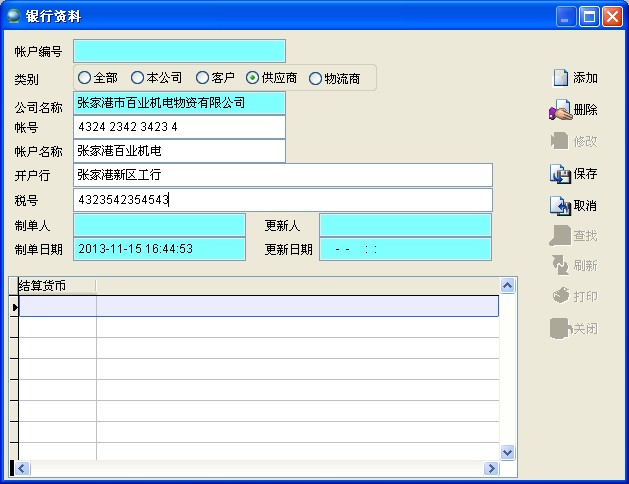
Task: Select the 物流商 radio option
Action: point(316,78)
